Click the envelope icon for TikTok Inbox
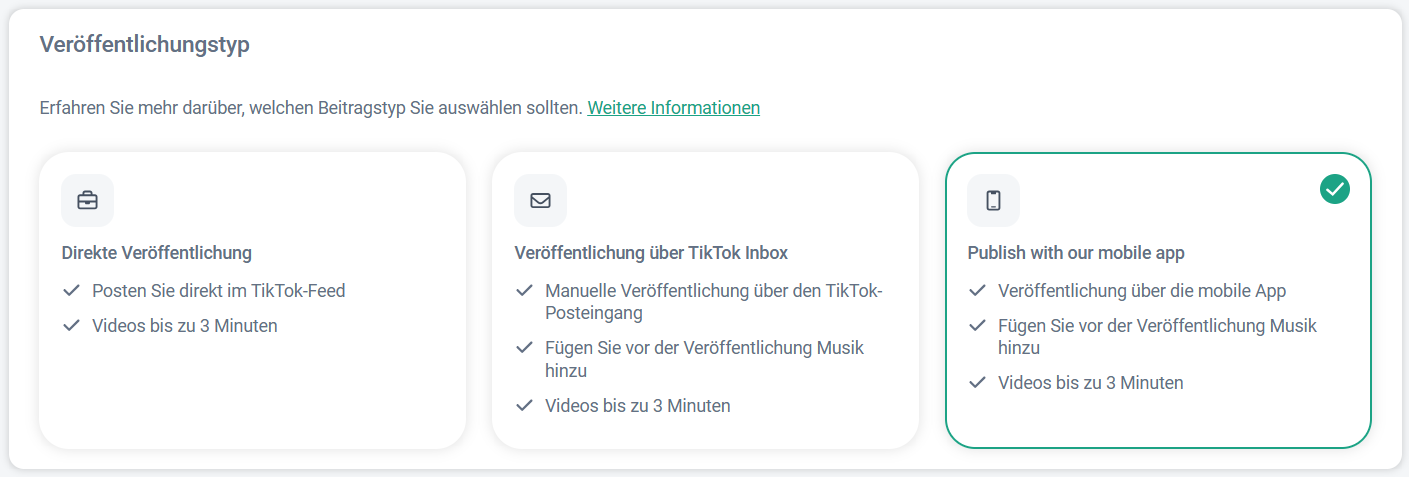The height and width of the screenshot is (477, 1409). (540, 200)
